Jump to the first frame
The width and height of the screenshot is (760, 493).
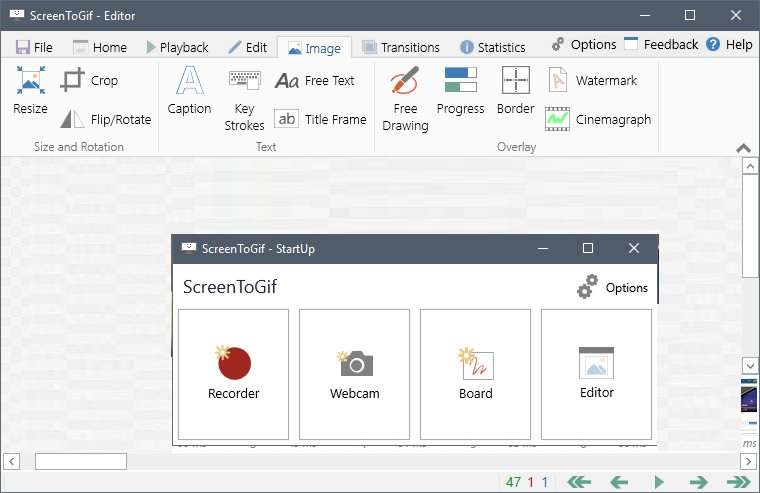pyautogui.click(x=579, y=482)
